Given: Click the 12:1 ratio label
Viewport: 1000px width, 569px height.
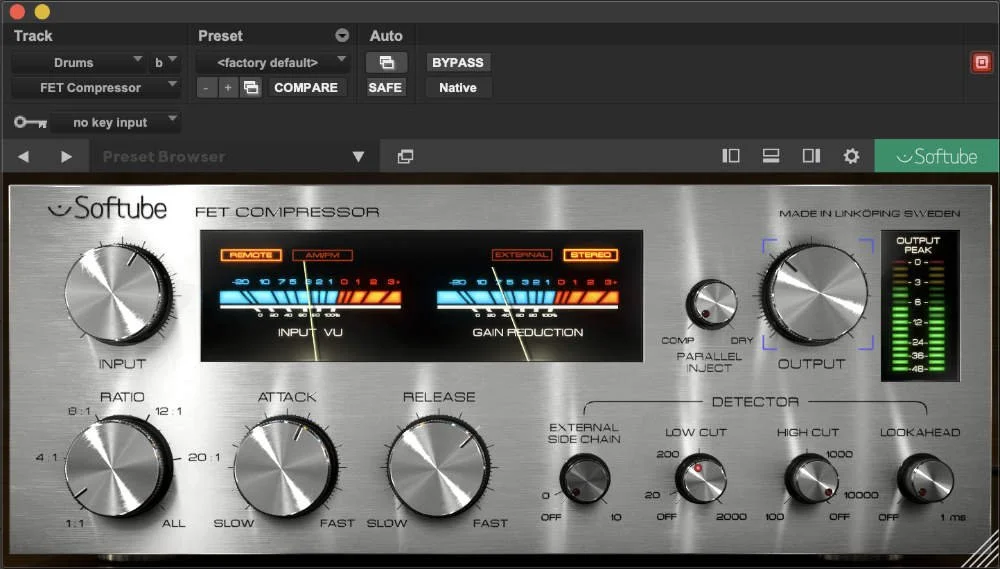Looking at the screenshot, I should (168, 411).
